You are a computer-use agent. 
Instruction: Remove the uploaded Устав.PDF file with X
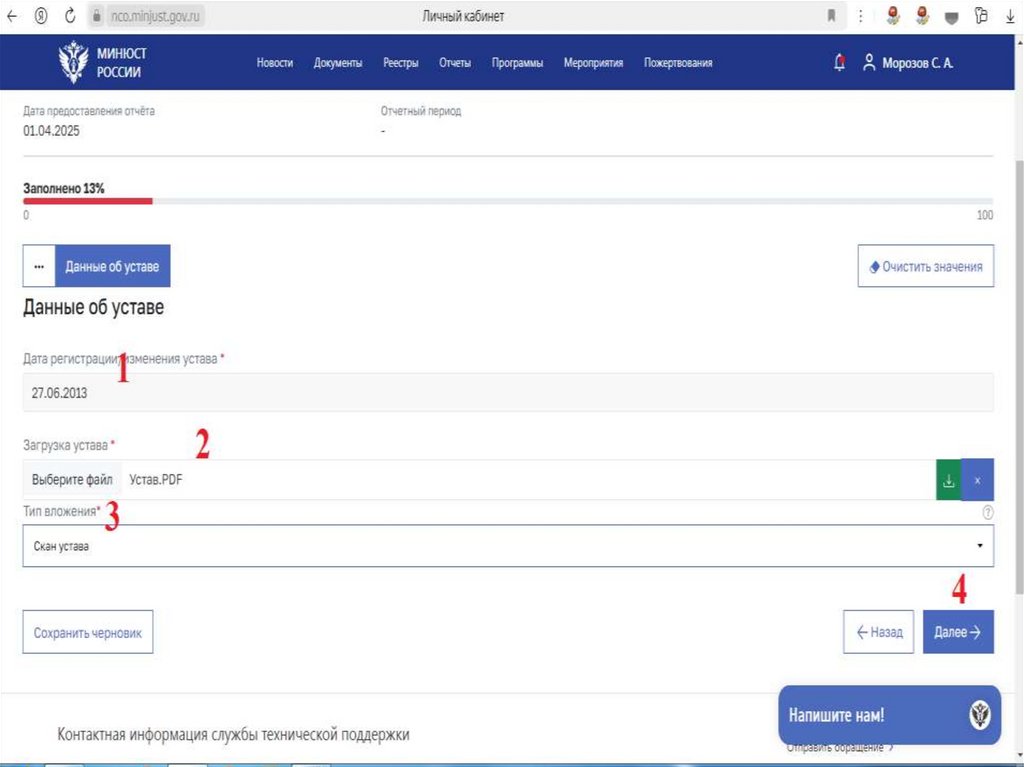coord(978,480)
